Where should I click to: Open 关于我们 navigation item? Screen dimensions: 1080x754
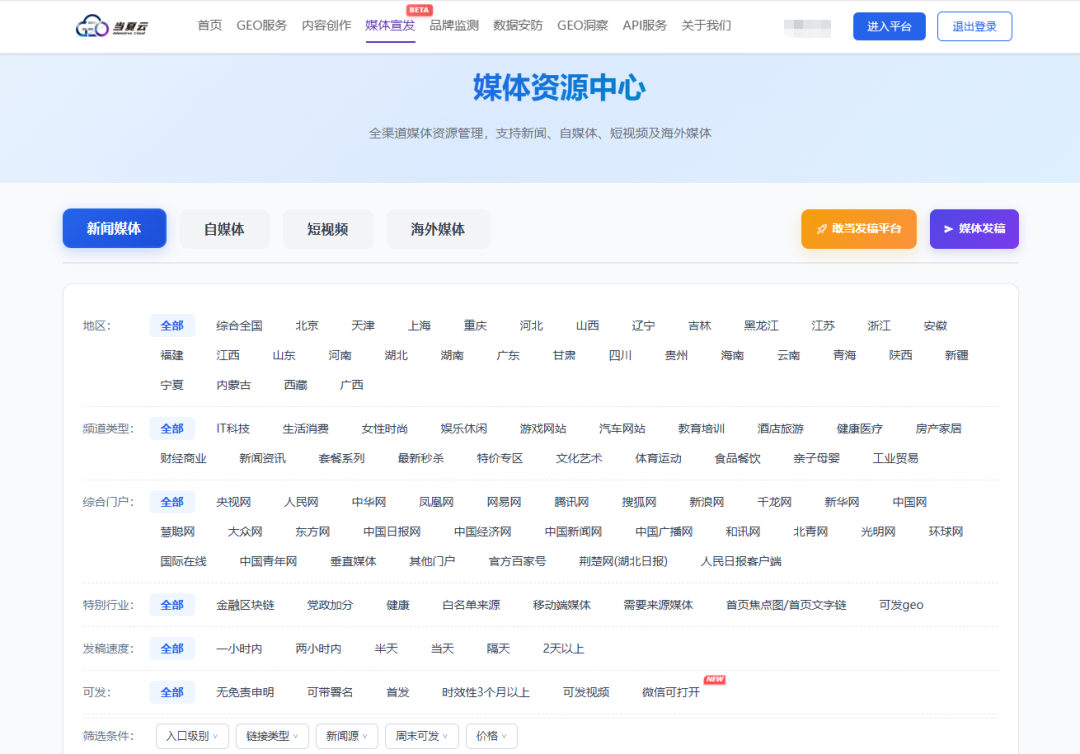(706, 25)
